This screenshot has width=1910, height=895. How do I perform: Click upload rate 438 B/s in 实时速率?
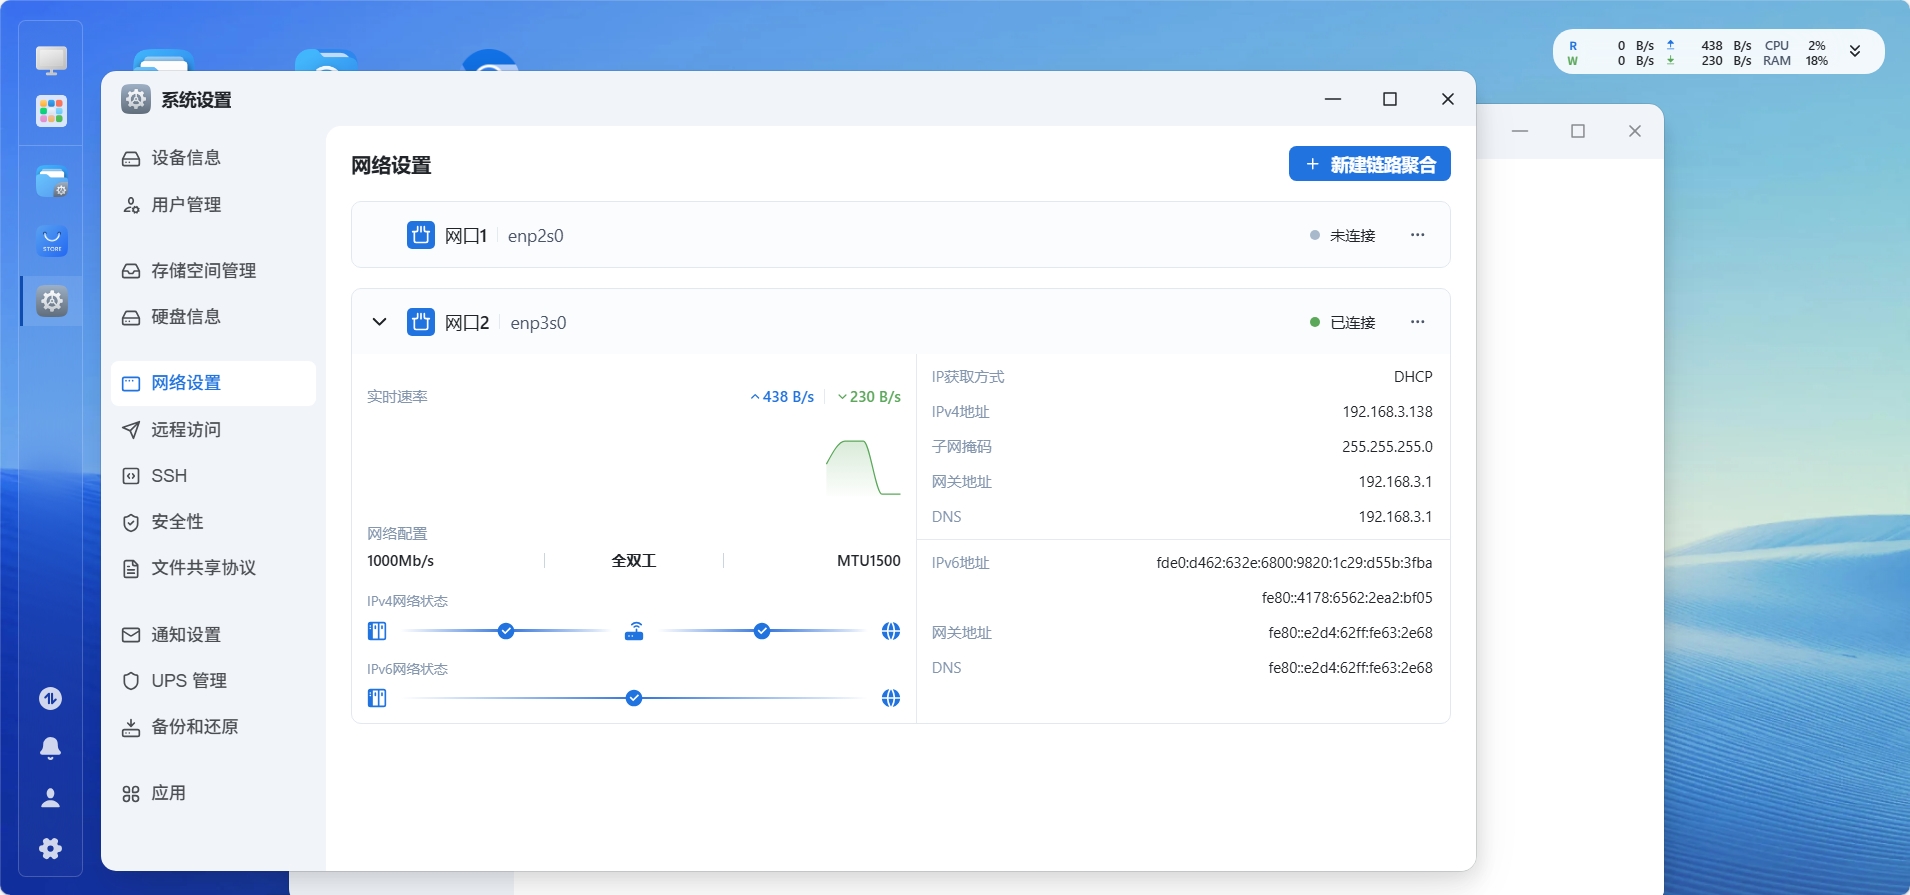point(782,397)
